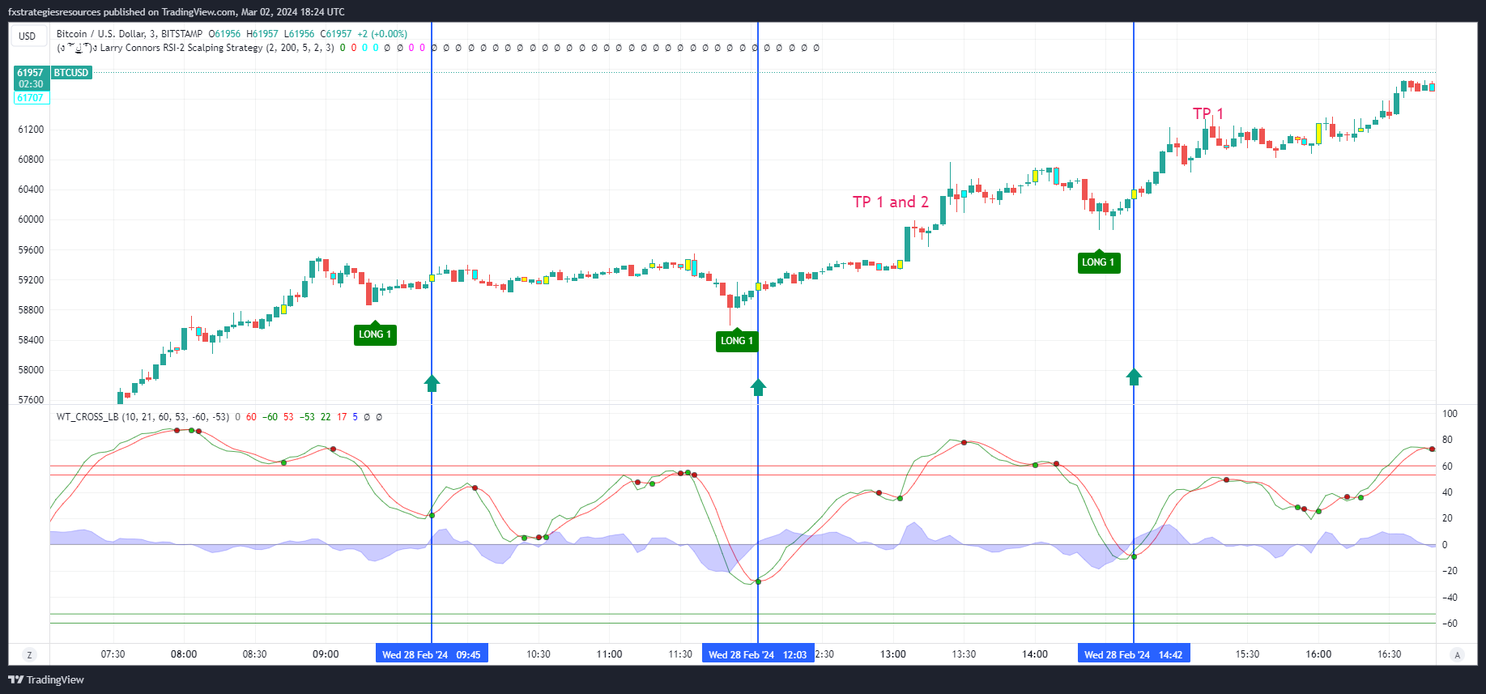Image resolution: width=1486 pixels, height=694 pixels.
Task: Select the LONG 1 label near the 12:03 dip
Action: click(736, 341)
